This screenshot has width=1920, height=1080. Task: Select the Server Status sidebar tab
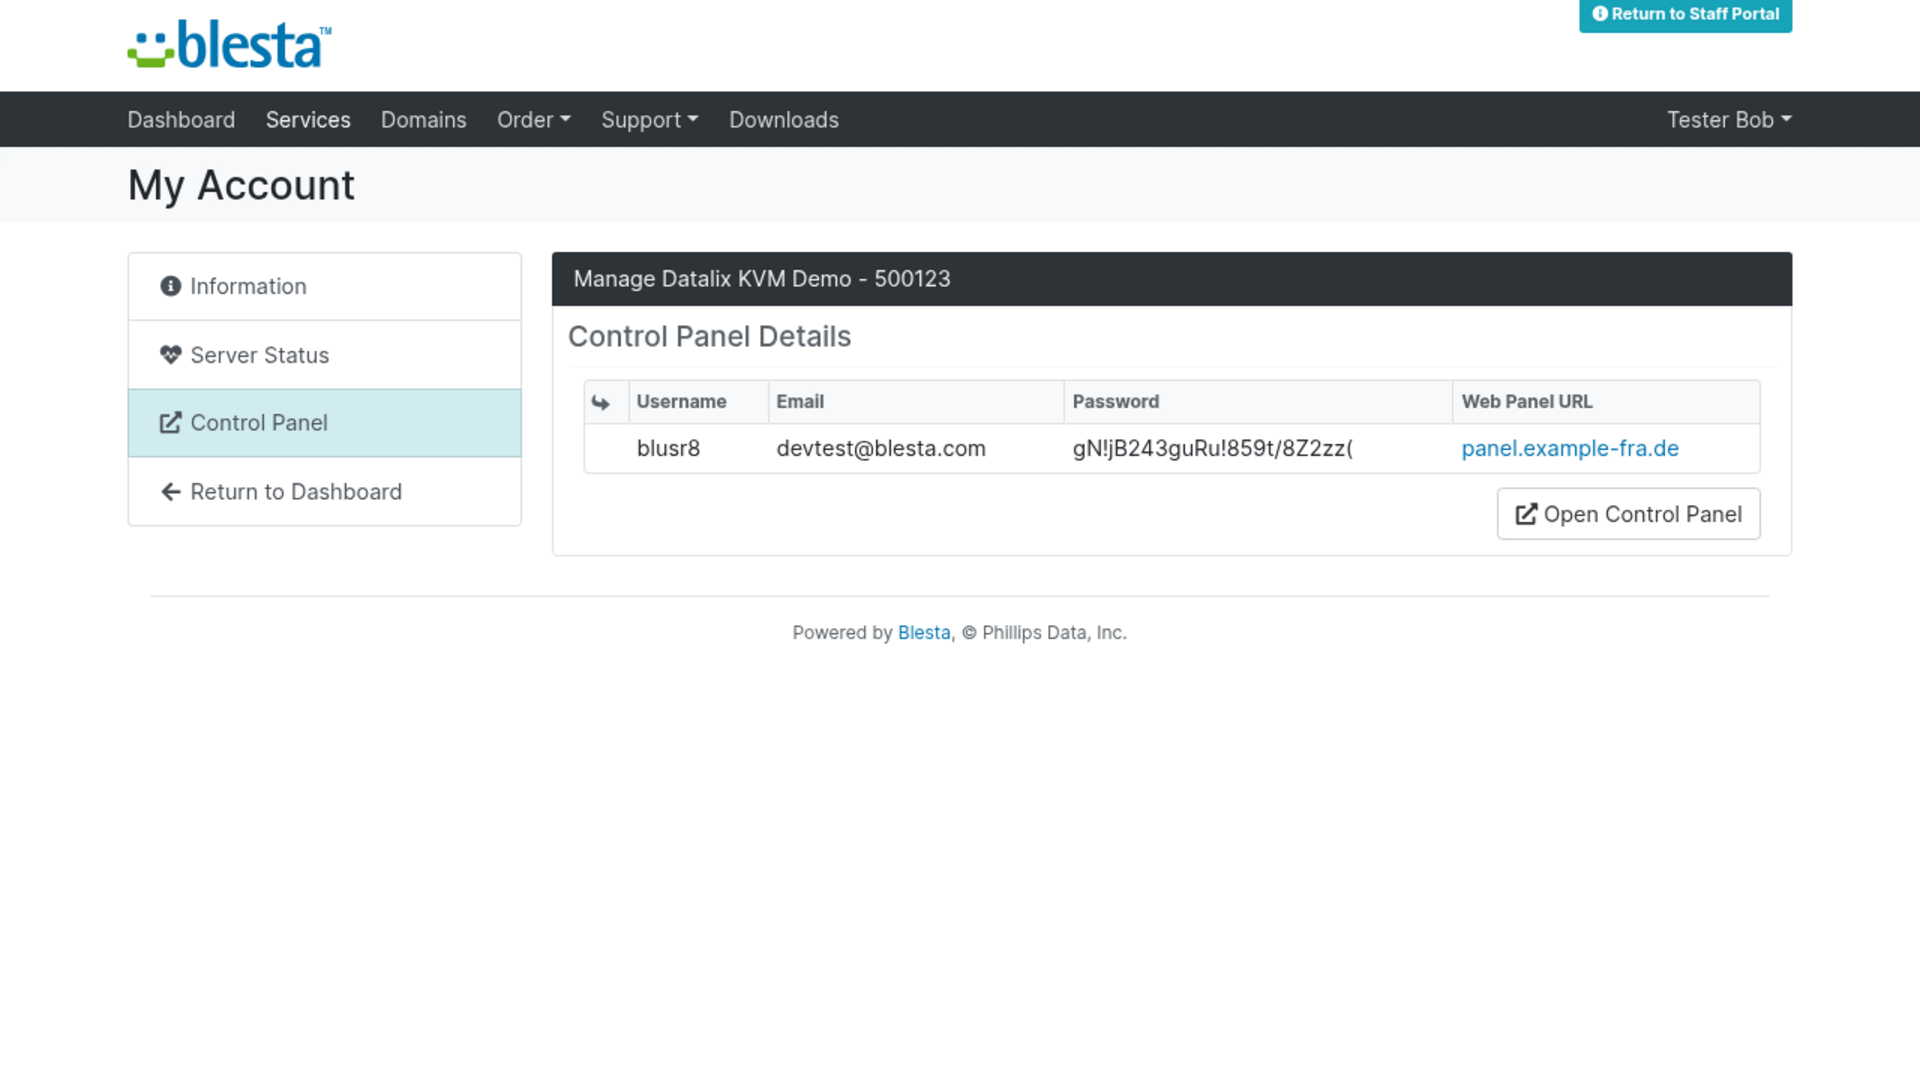325,355
